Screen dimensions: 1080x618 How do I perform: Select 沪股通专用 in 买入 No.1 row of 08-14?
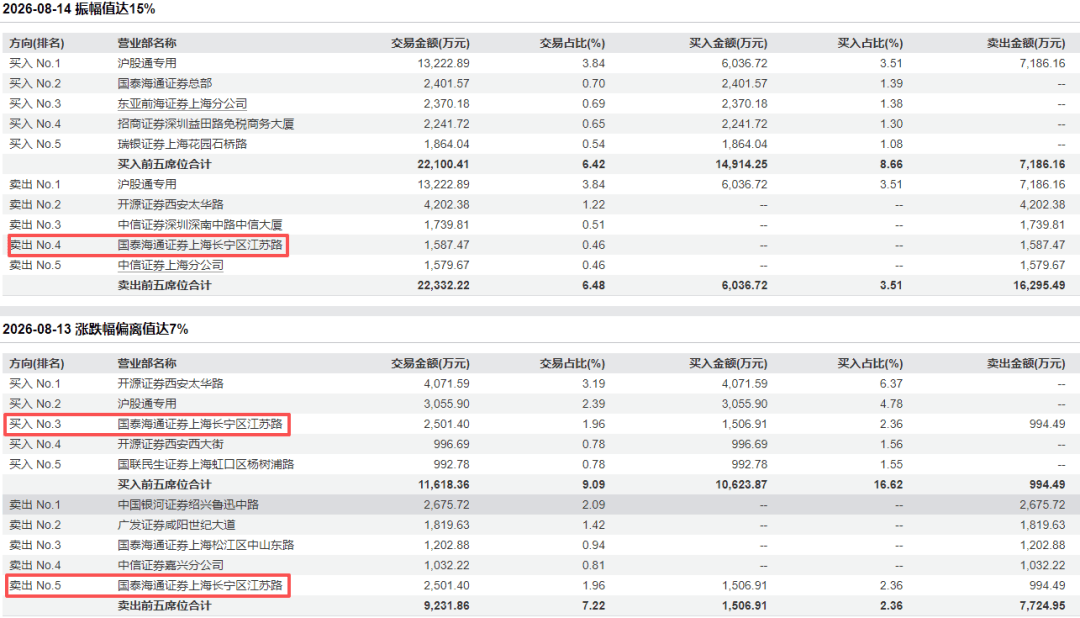(x=147, y=63)
